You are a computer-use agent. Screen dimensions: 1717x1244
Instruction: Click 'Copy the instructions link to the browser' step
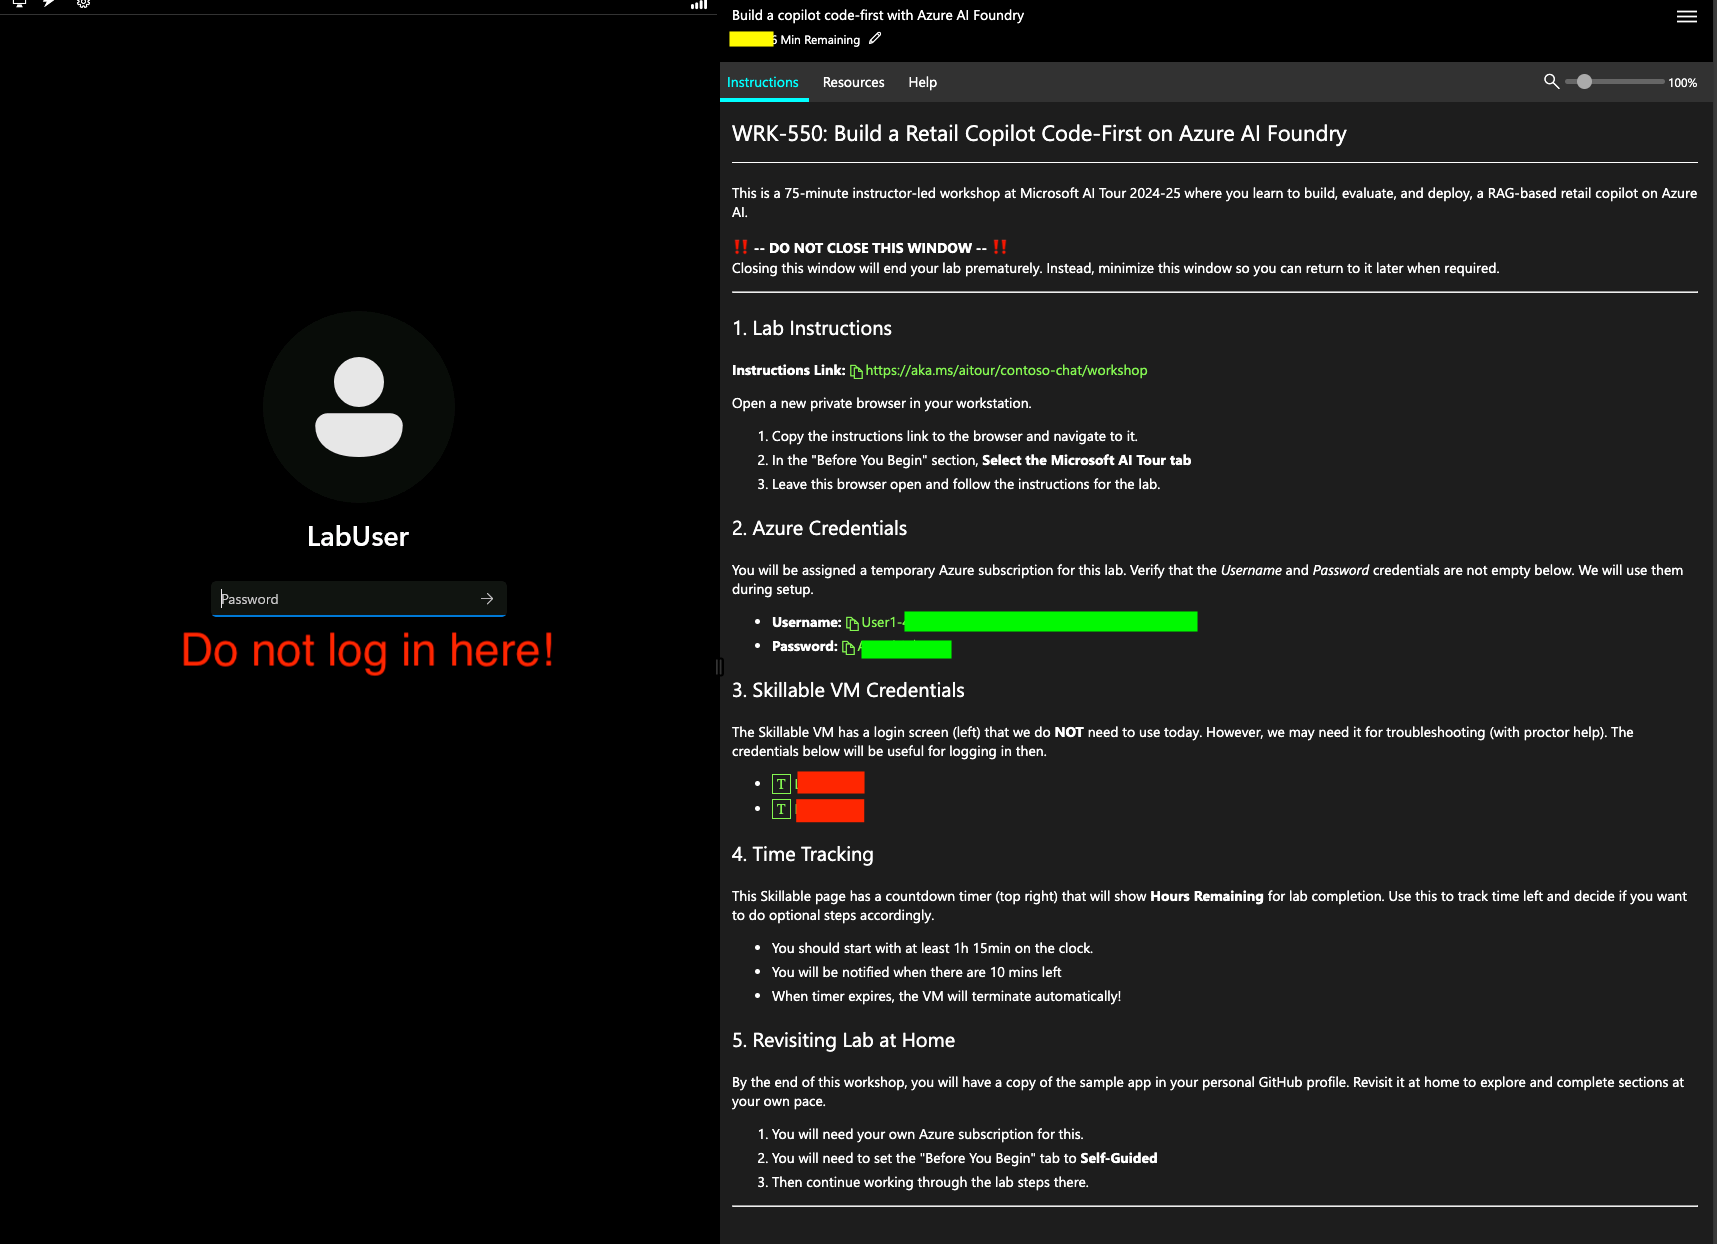(x=955, y=437)
